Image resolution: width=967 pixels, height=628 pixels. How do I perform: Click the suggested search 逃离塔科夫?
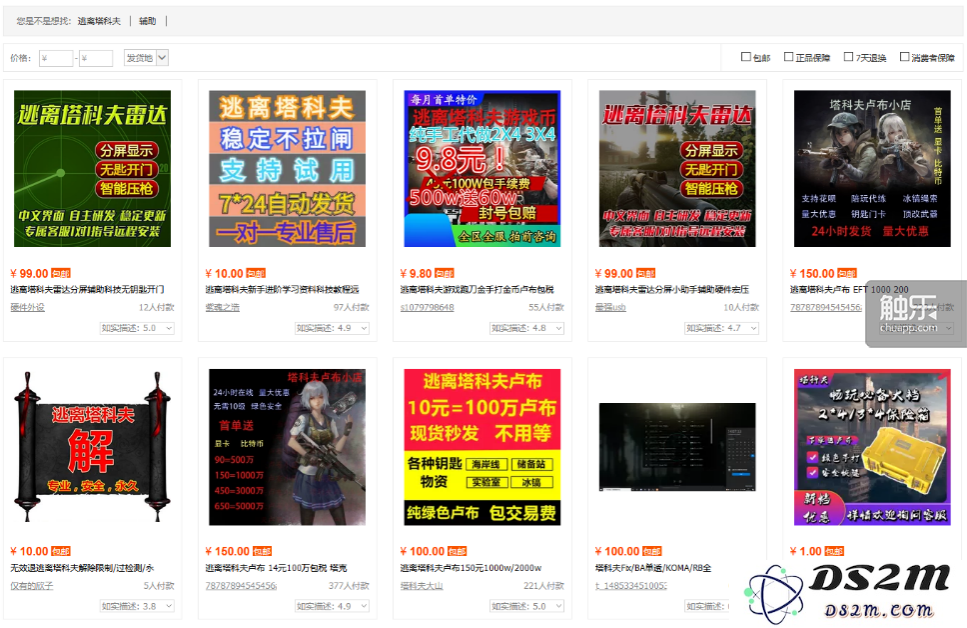[99, 21]
